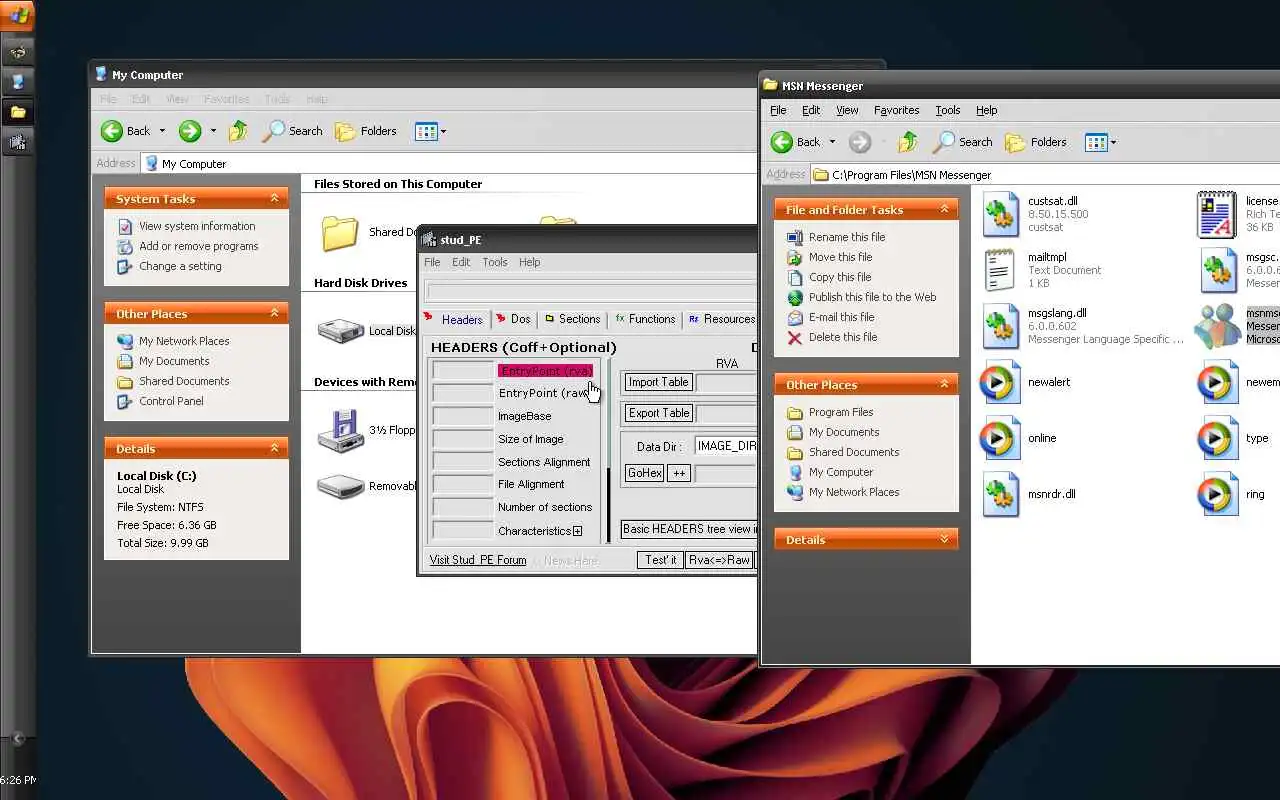Click E-mail this file task
This screenshot has height=800, width=1280.
click(841, 317)
